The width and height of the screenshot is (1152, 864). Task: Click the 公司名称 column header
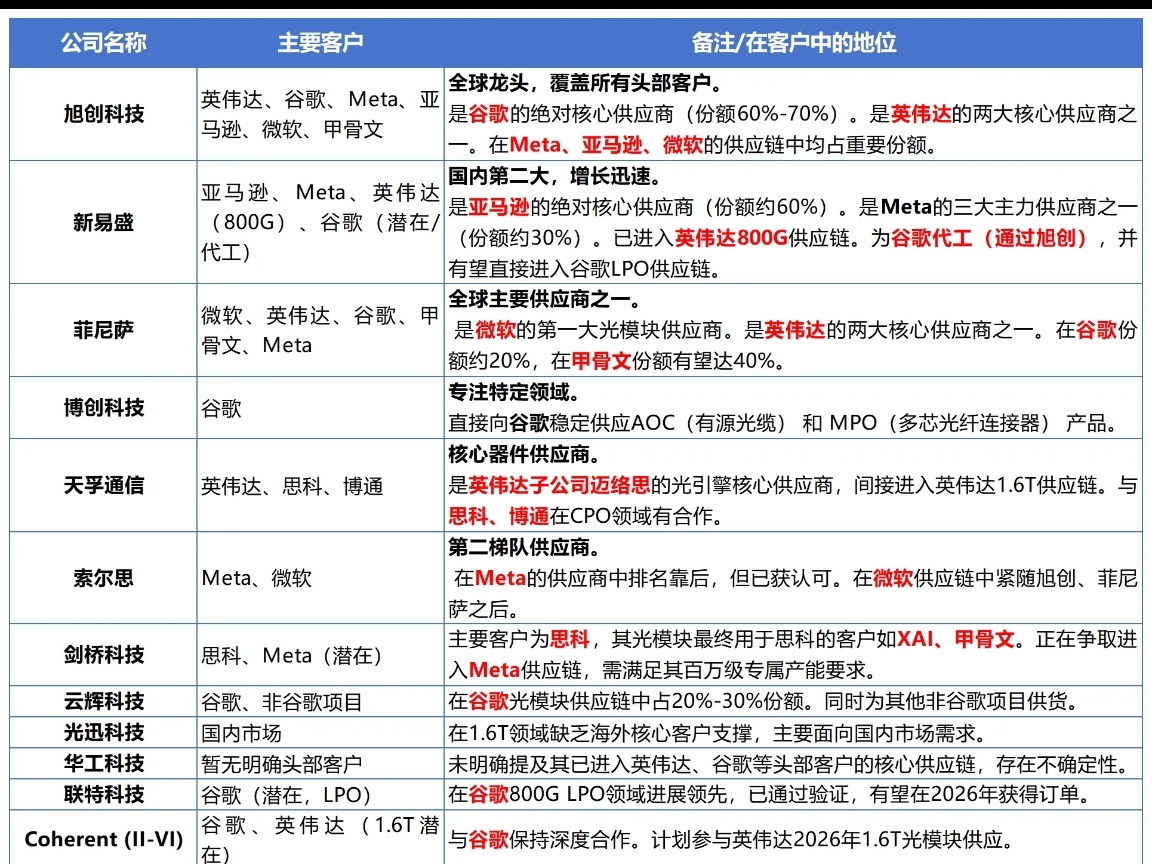pos(104,43)
